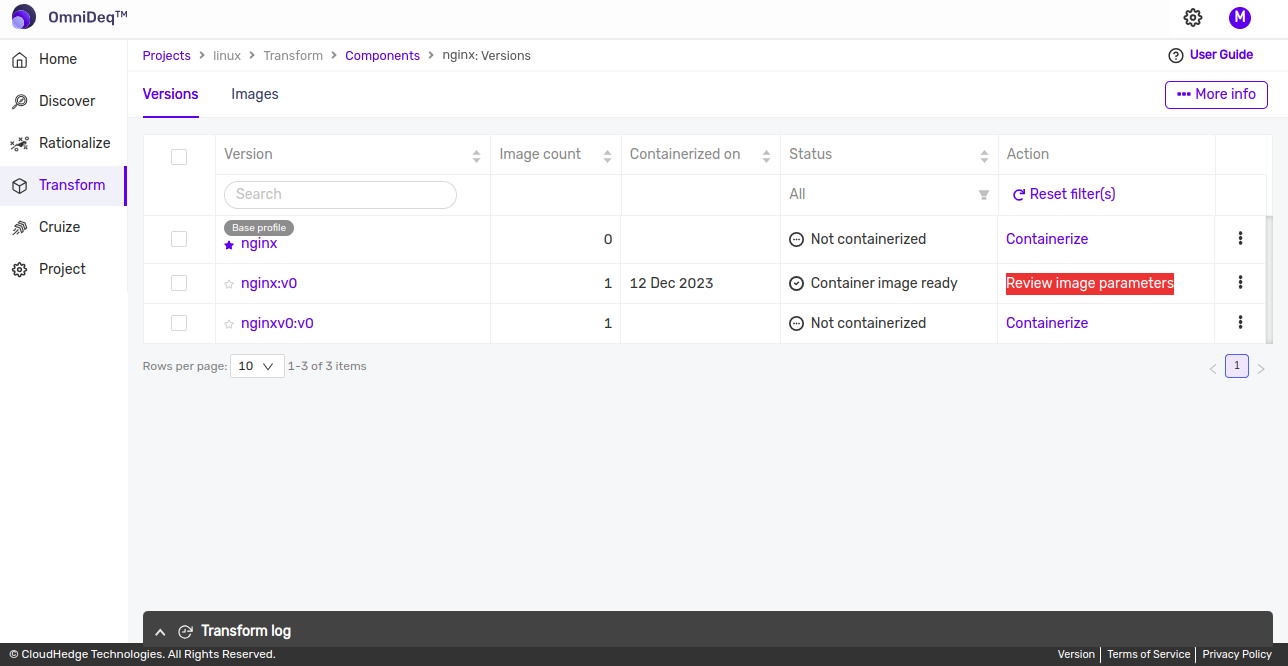
Task: Open Cruize in the sidebar
Action: [64, 227]
